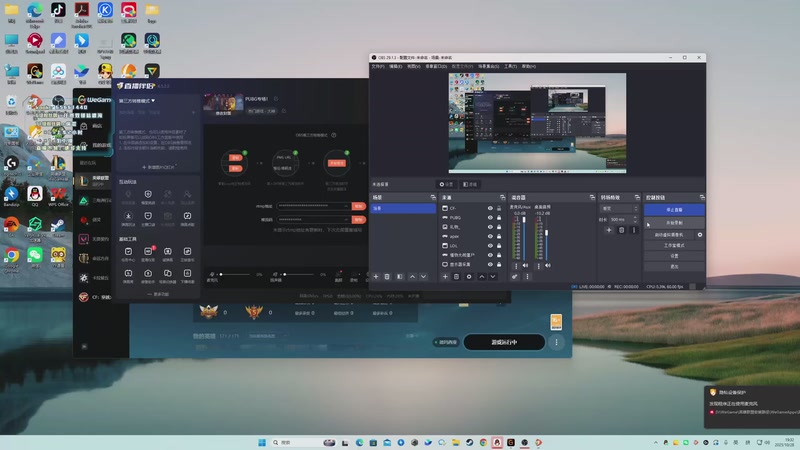Delete selected source with Sources trash icon
This screenshot has height=450, width=800.
pyautogui.click(x=457, y=277)
